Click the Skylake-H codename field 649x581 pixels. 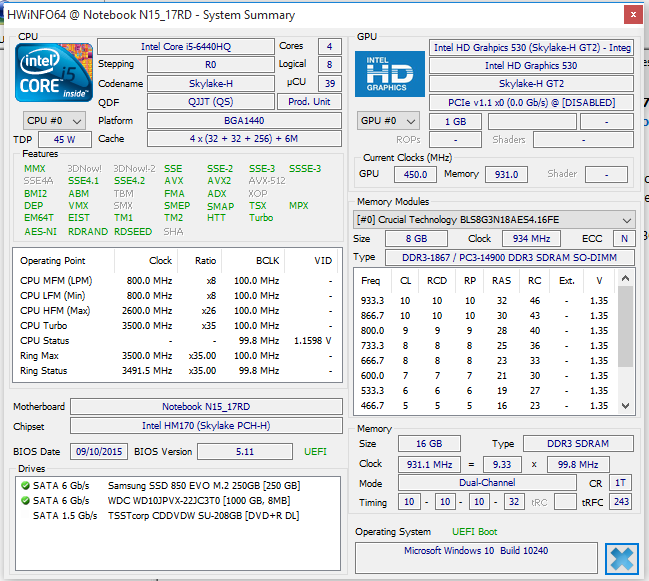click(211, 84)
